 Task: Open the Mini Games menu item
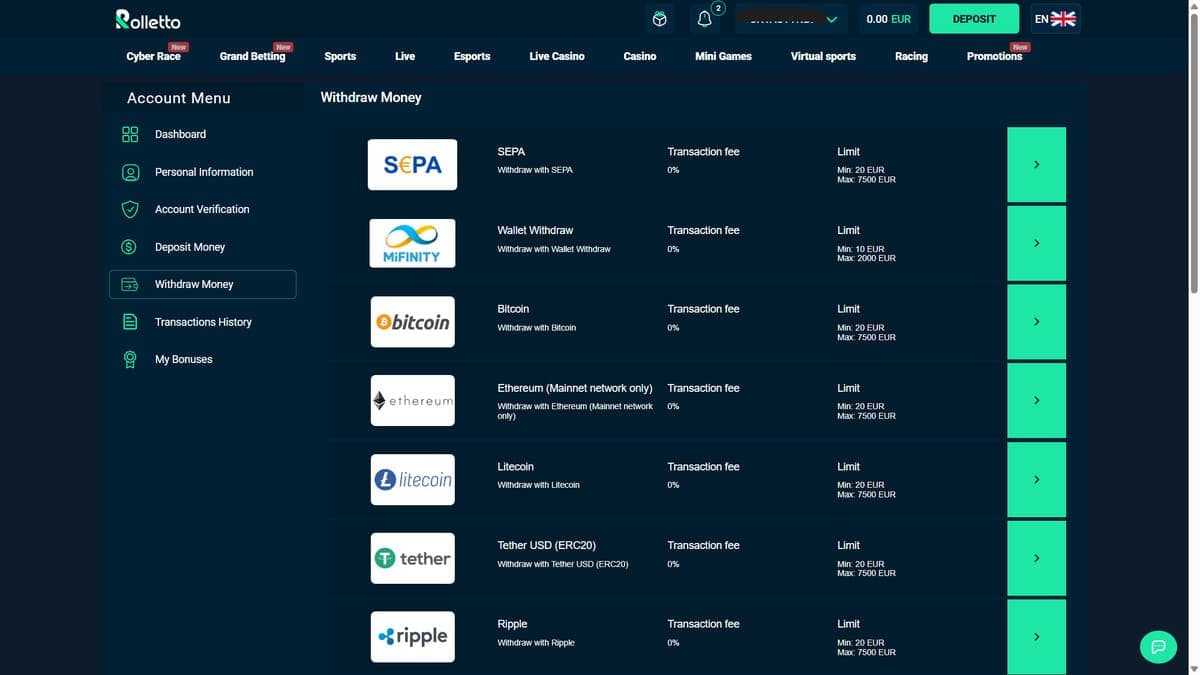click(723, 56)
